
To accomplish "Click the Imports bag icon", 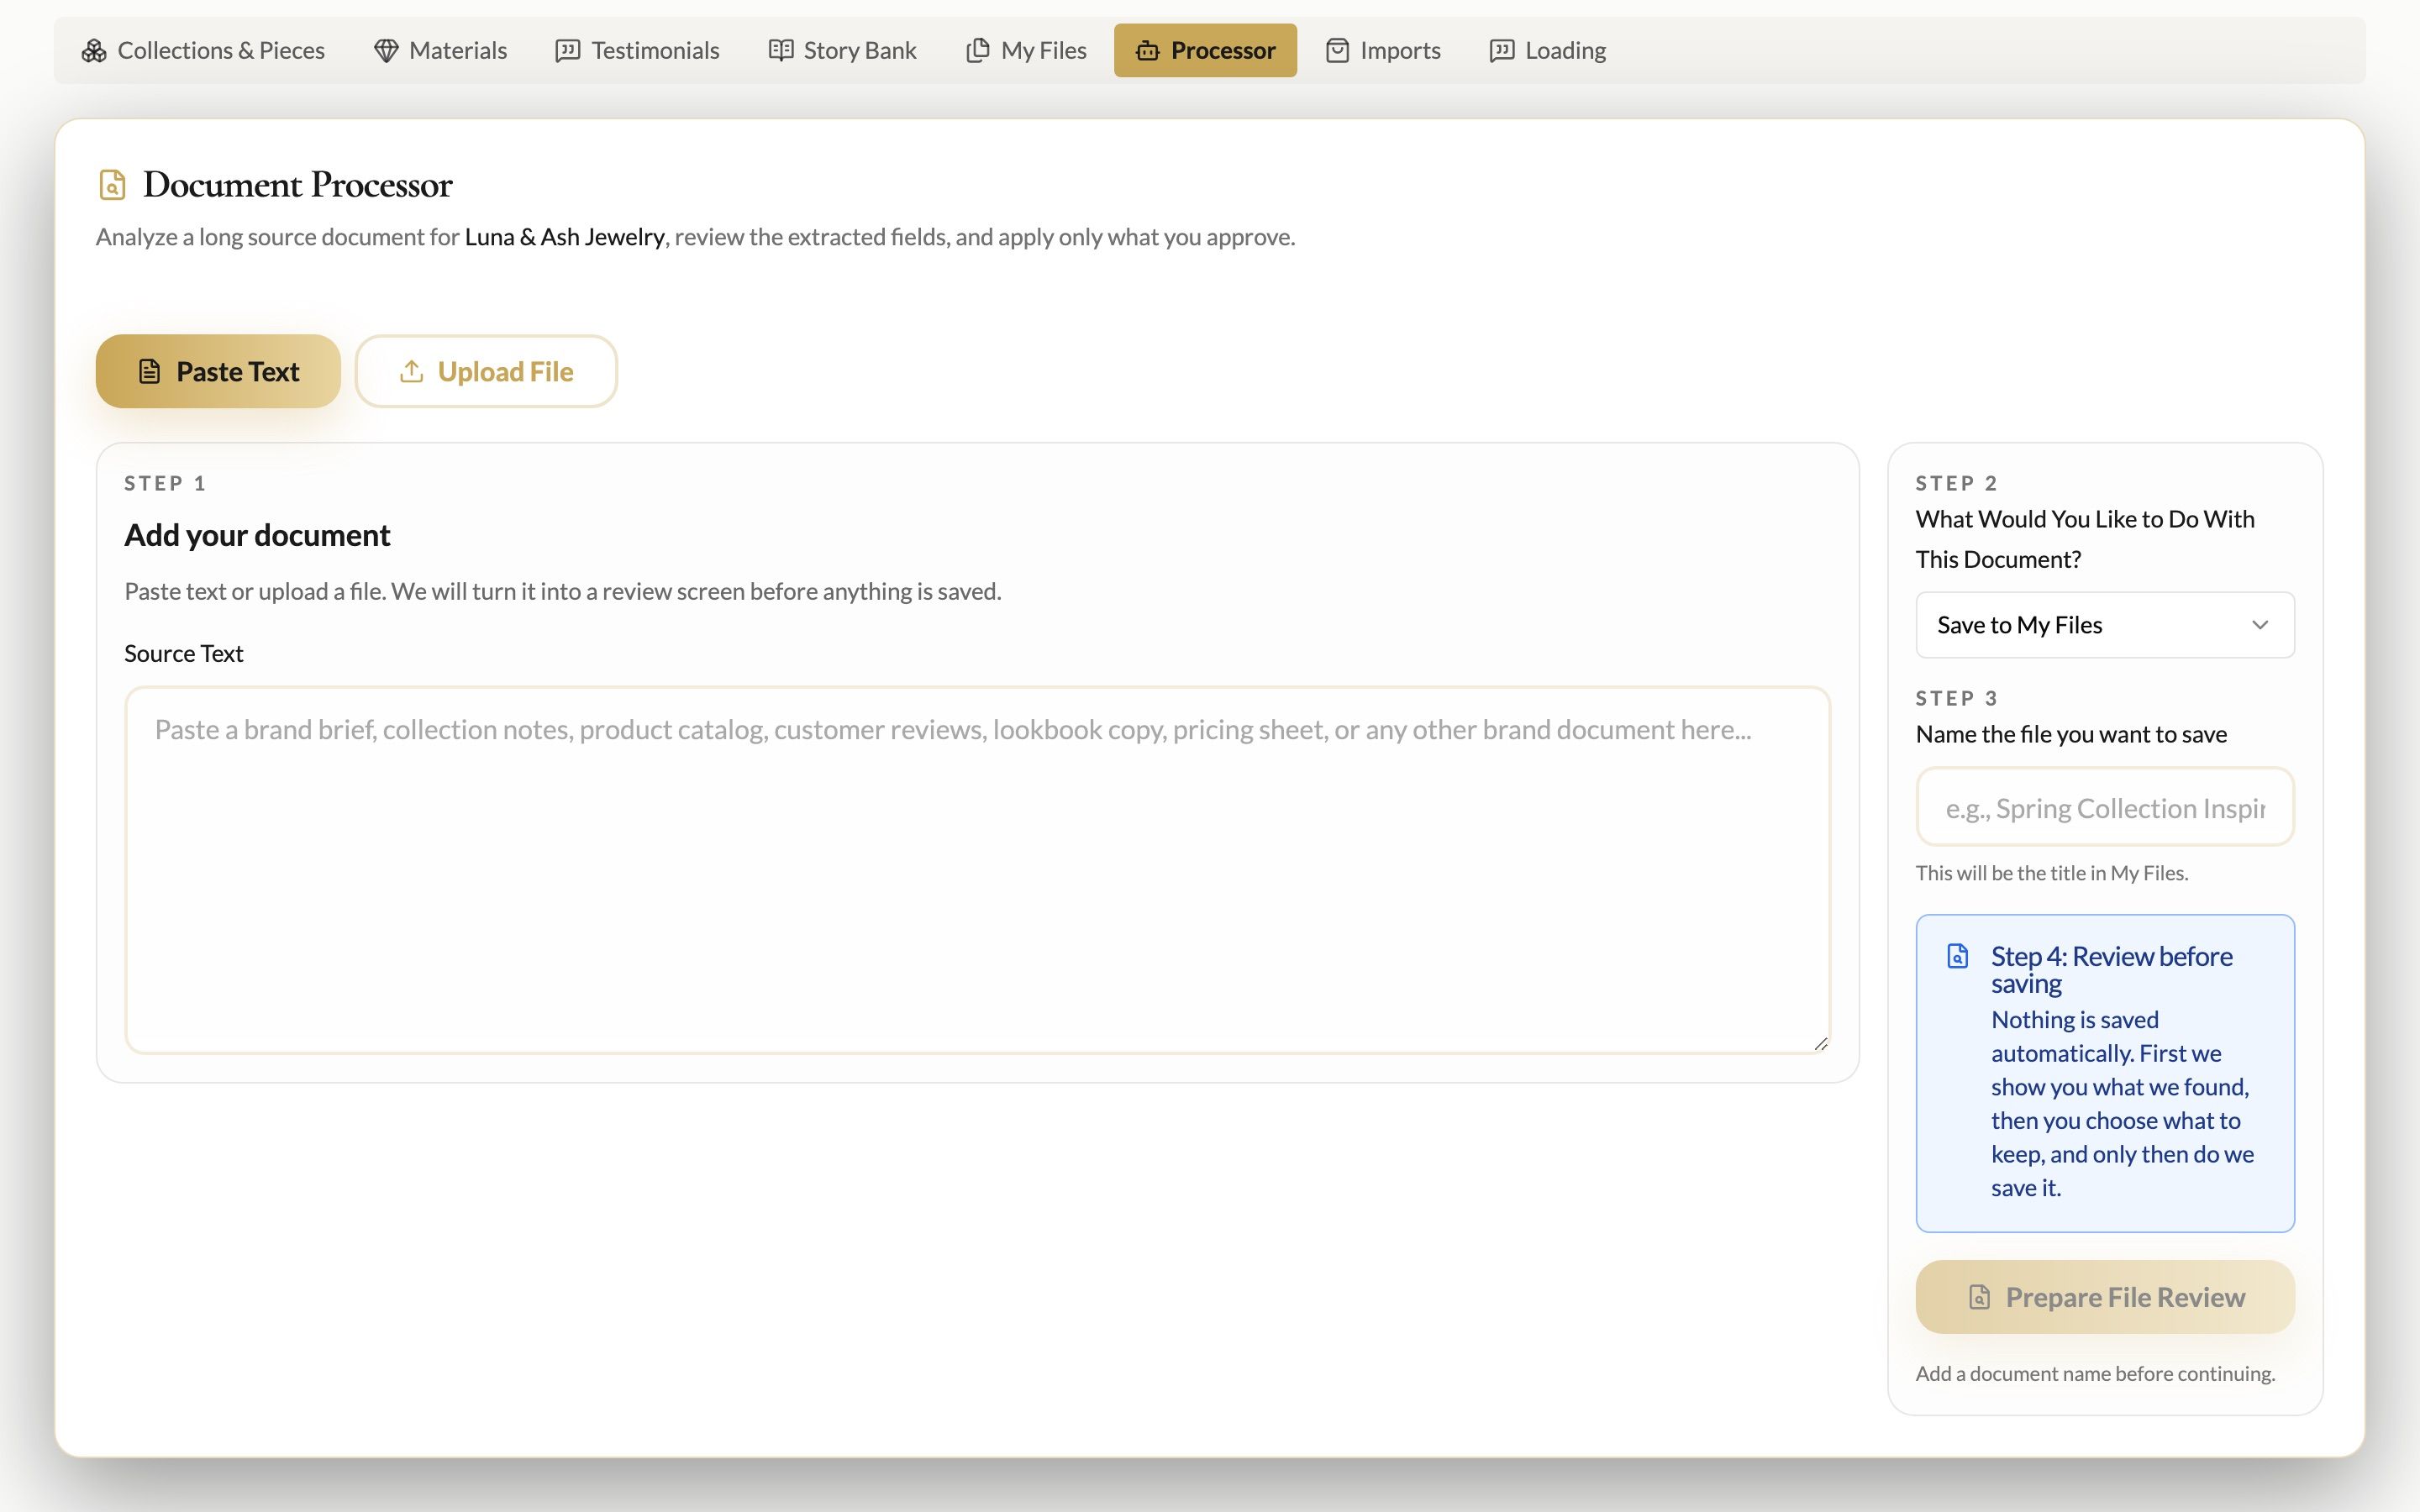I will pyautogui.click(x=1337, y=50).
